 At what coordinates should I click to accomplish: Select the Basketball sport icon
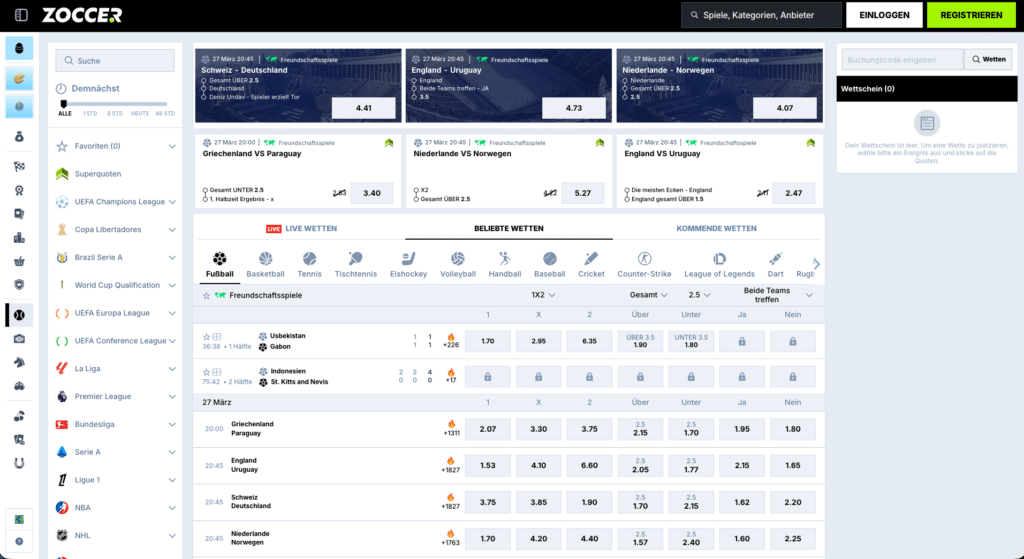[265, 259]
